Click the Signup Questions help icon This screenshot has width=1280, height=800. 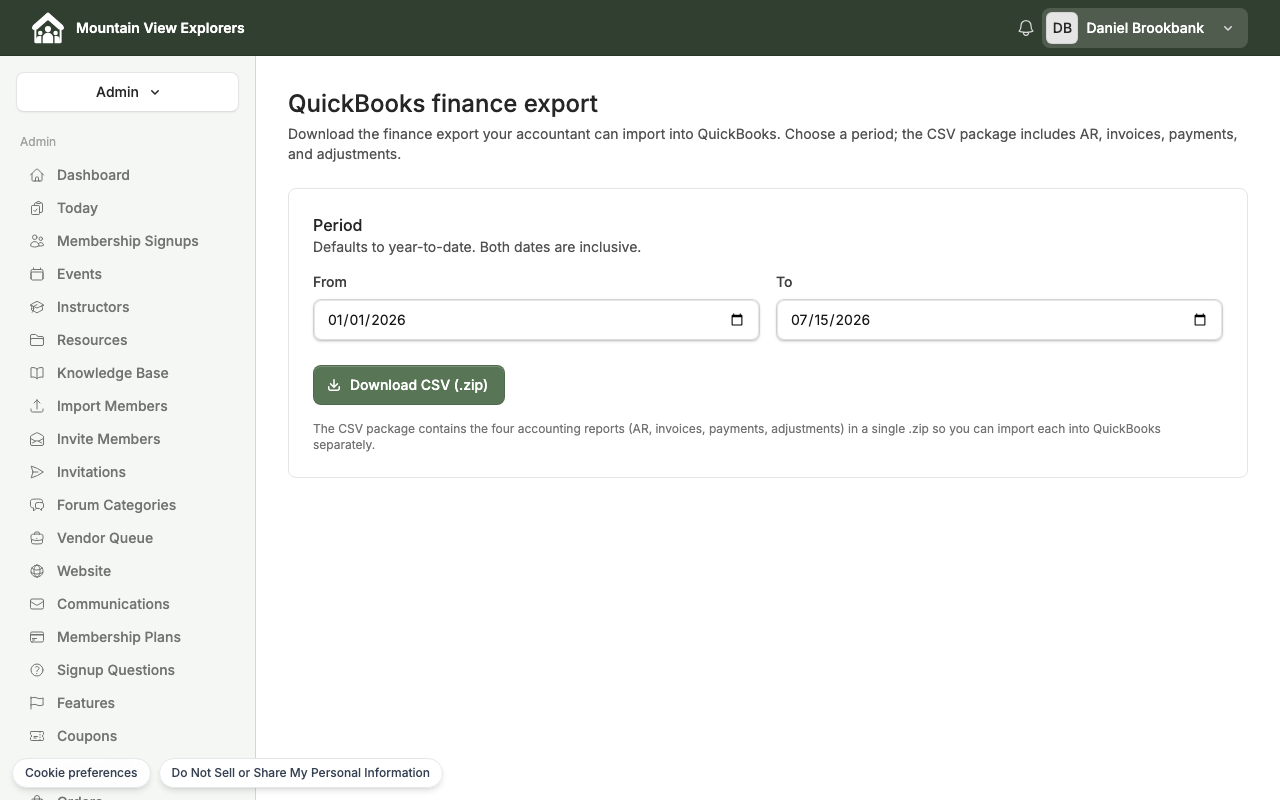[37, 670]
